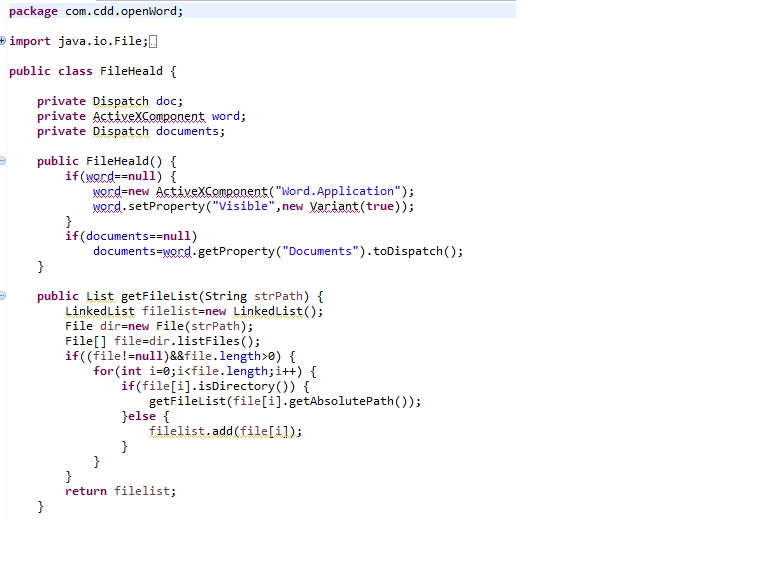
Task: Click 'List' return type of getFileList
Action: click(x=99, y=296)
